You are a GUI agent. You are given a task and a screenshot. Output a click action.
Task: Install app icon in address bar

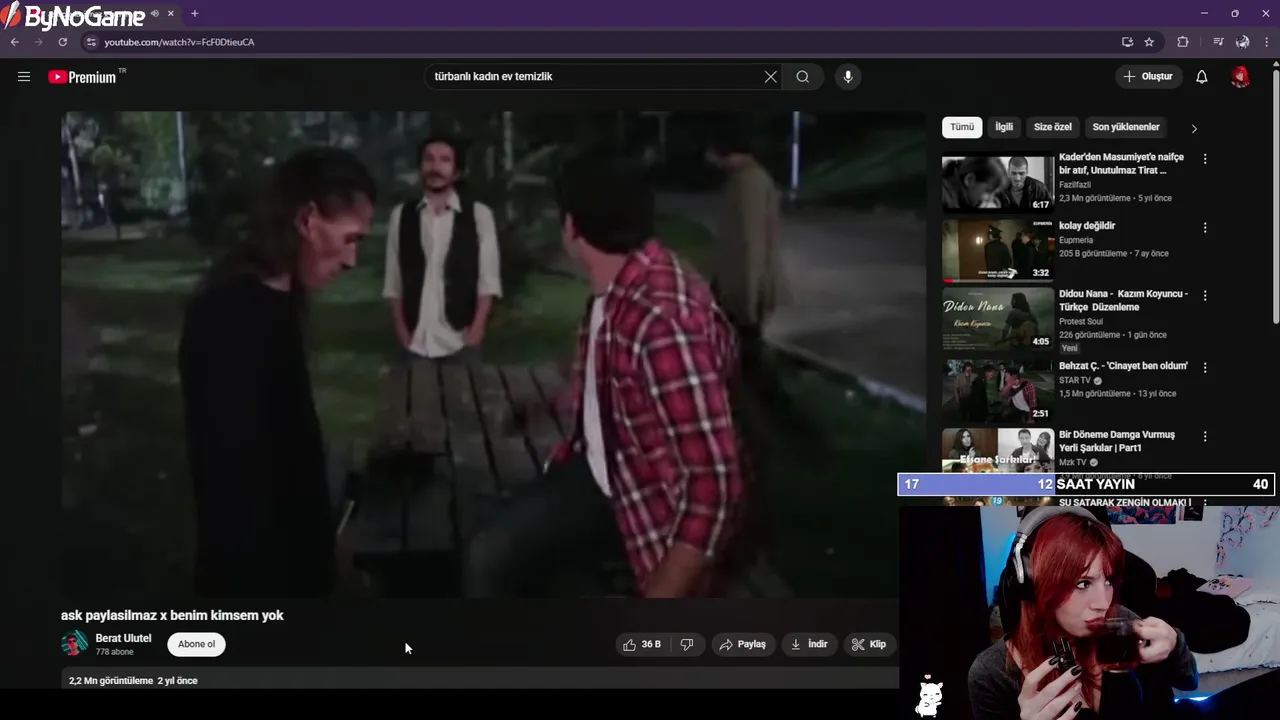click(x=1127, y=42)
